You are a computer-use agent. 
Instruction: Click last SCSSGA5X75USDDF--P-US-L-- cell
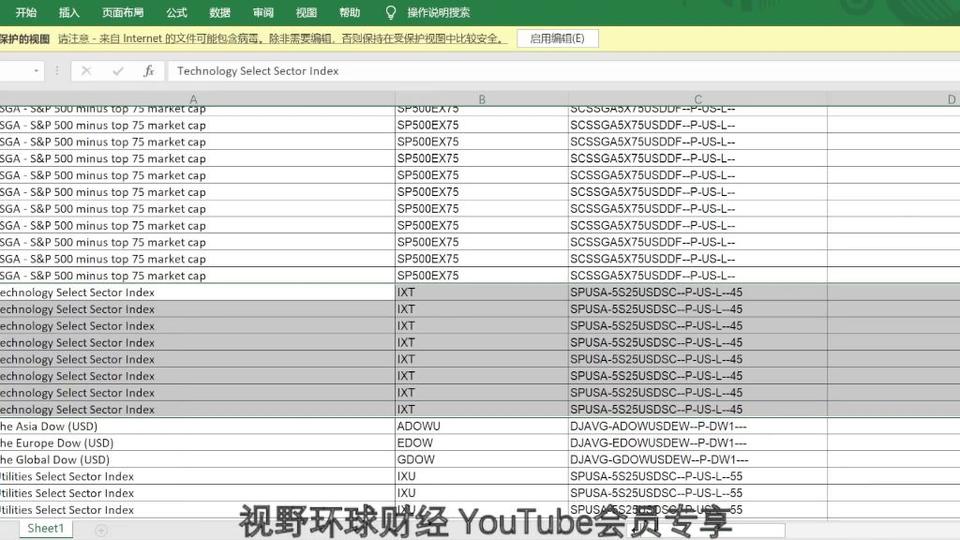698,276
